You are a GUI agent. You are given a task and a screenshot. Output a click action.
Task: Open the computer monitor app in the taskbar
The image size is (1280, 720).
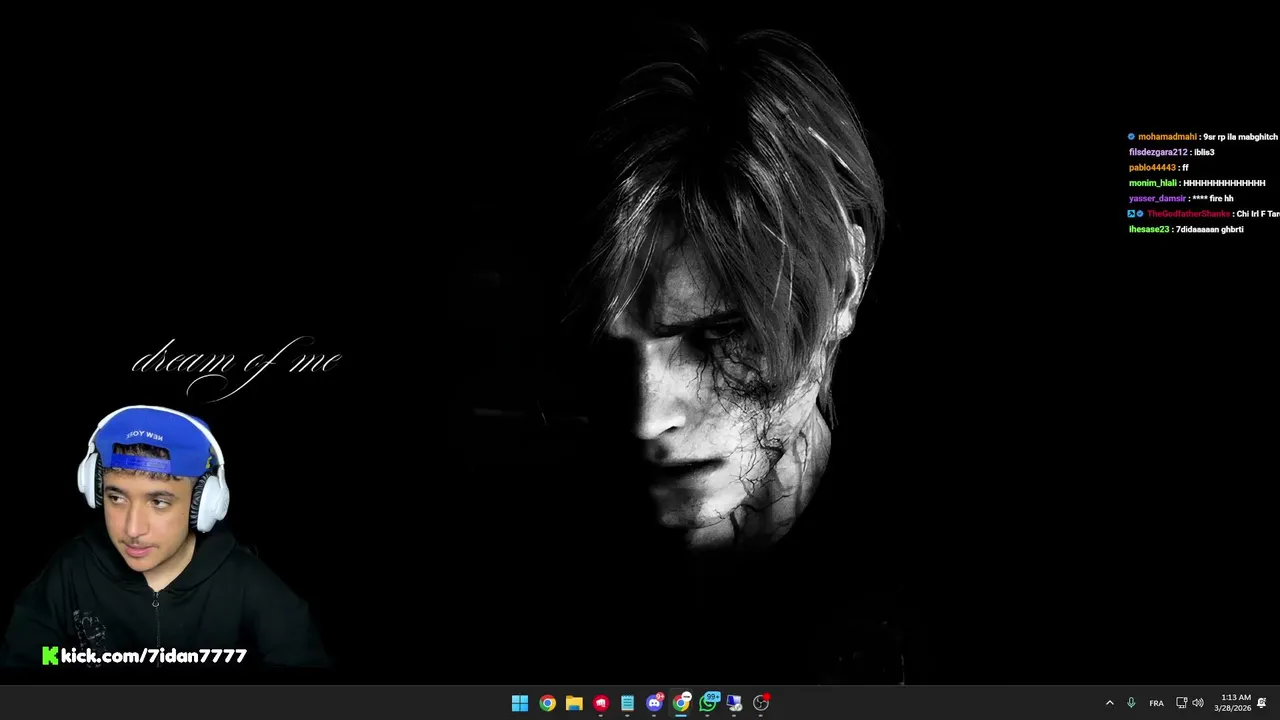(x=734, y=703)
